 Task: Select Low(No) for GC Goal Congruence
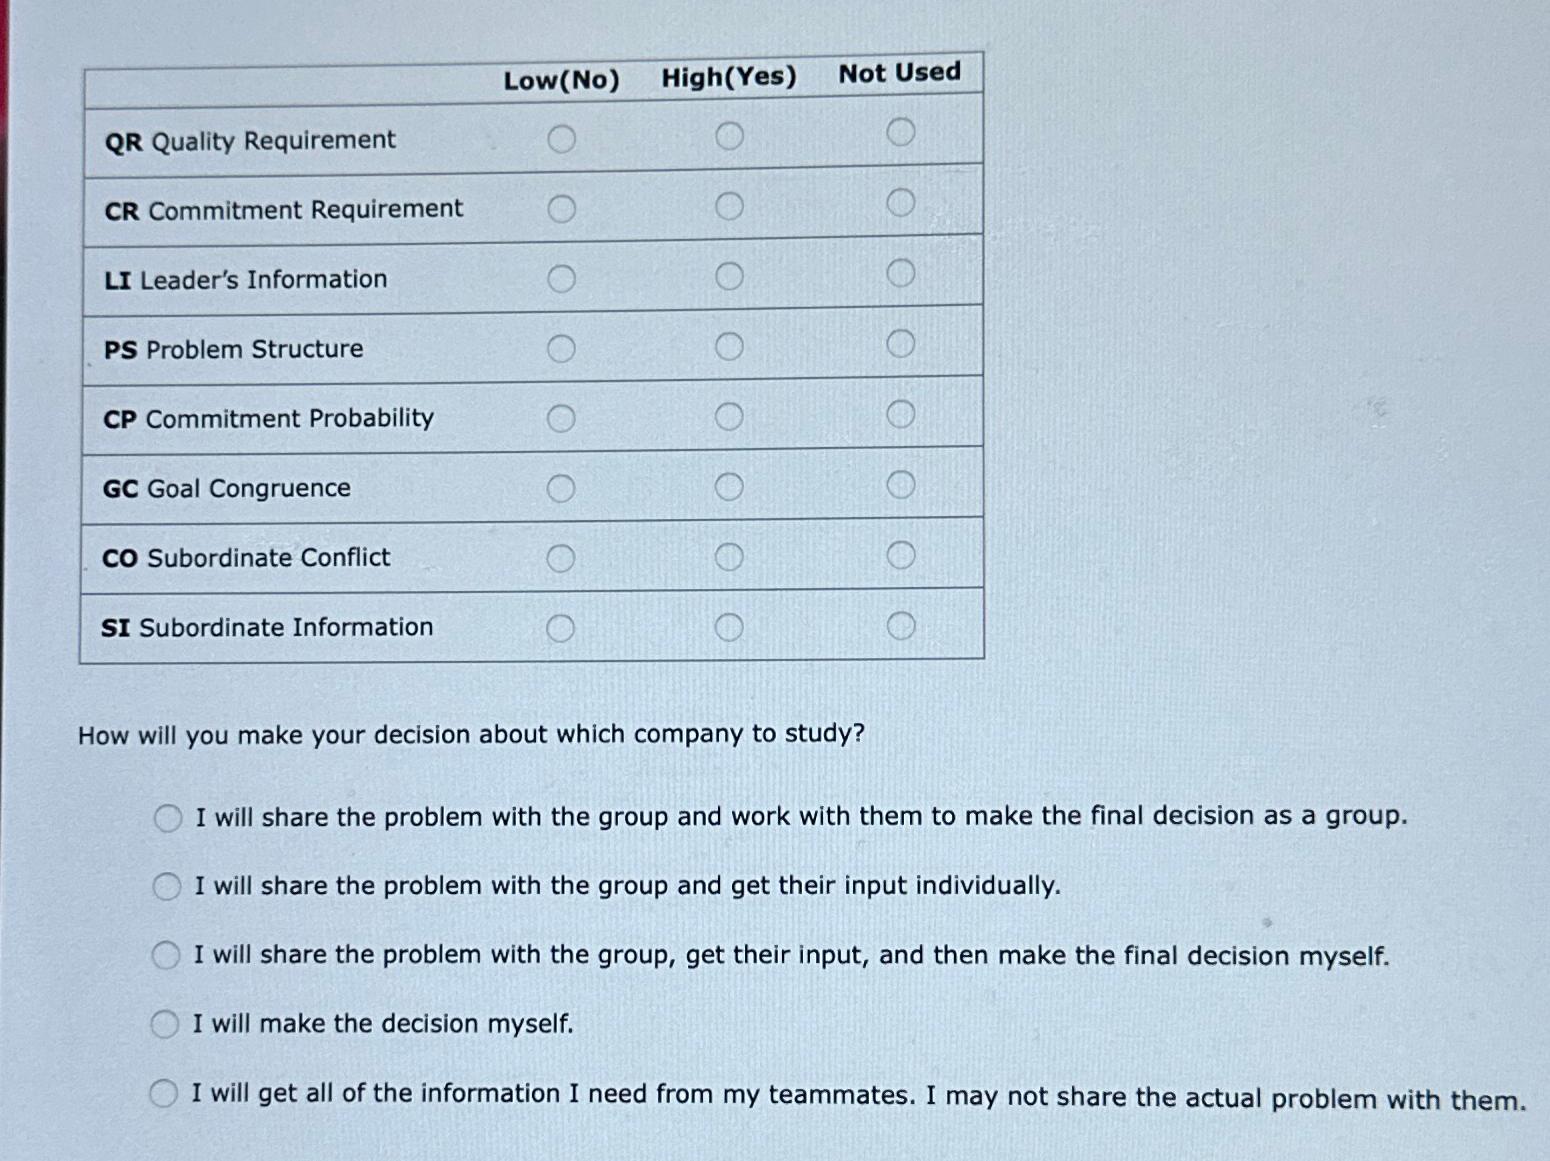point(562,487)
